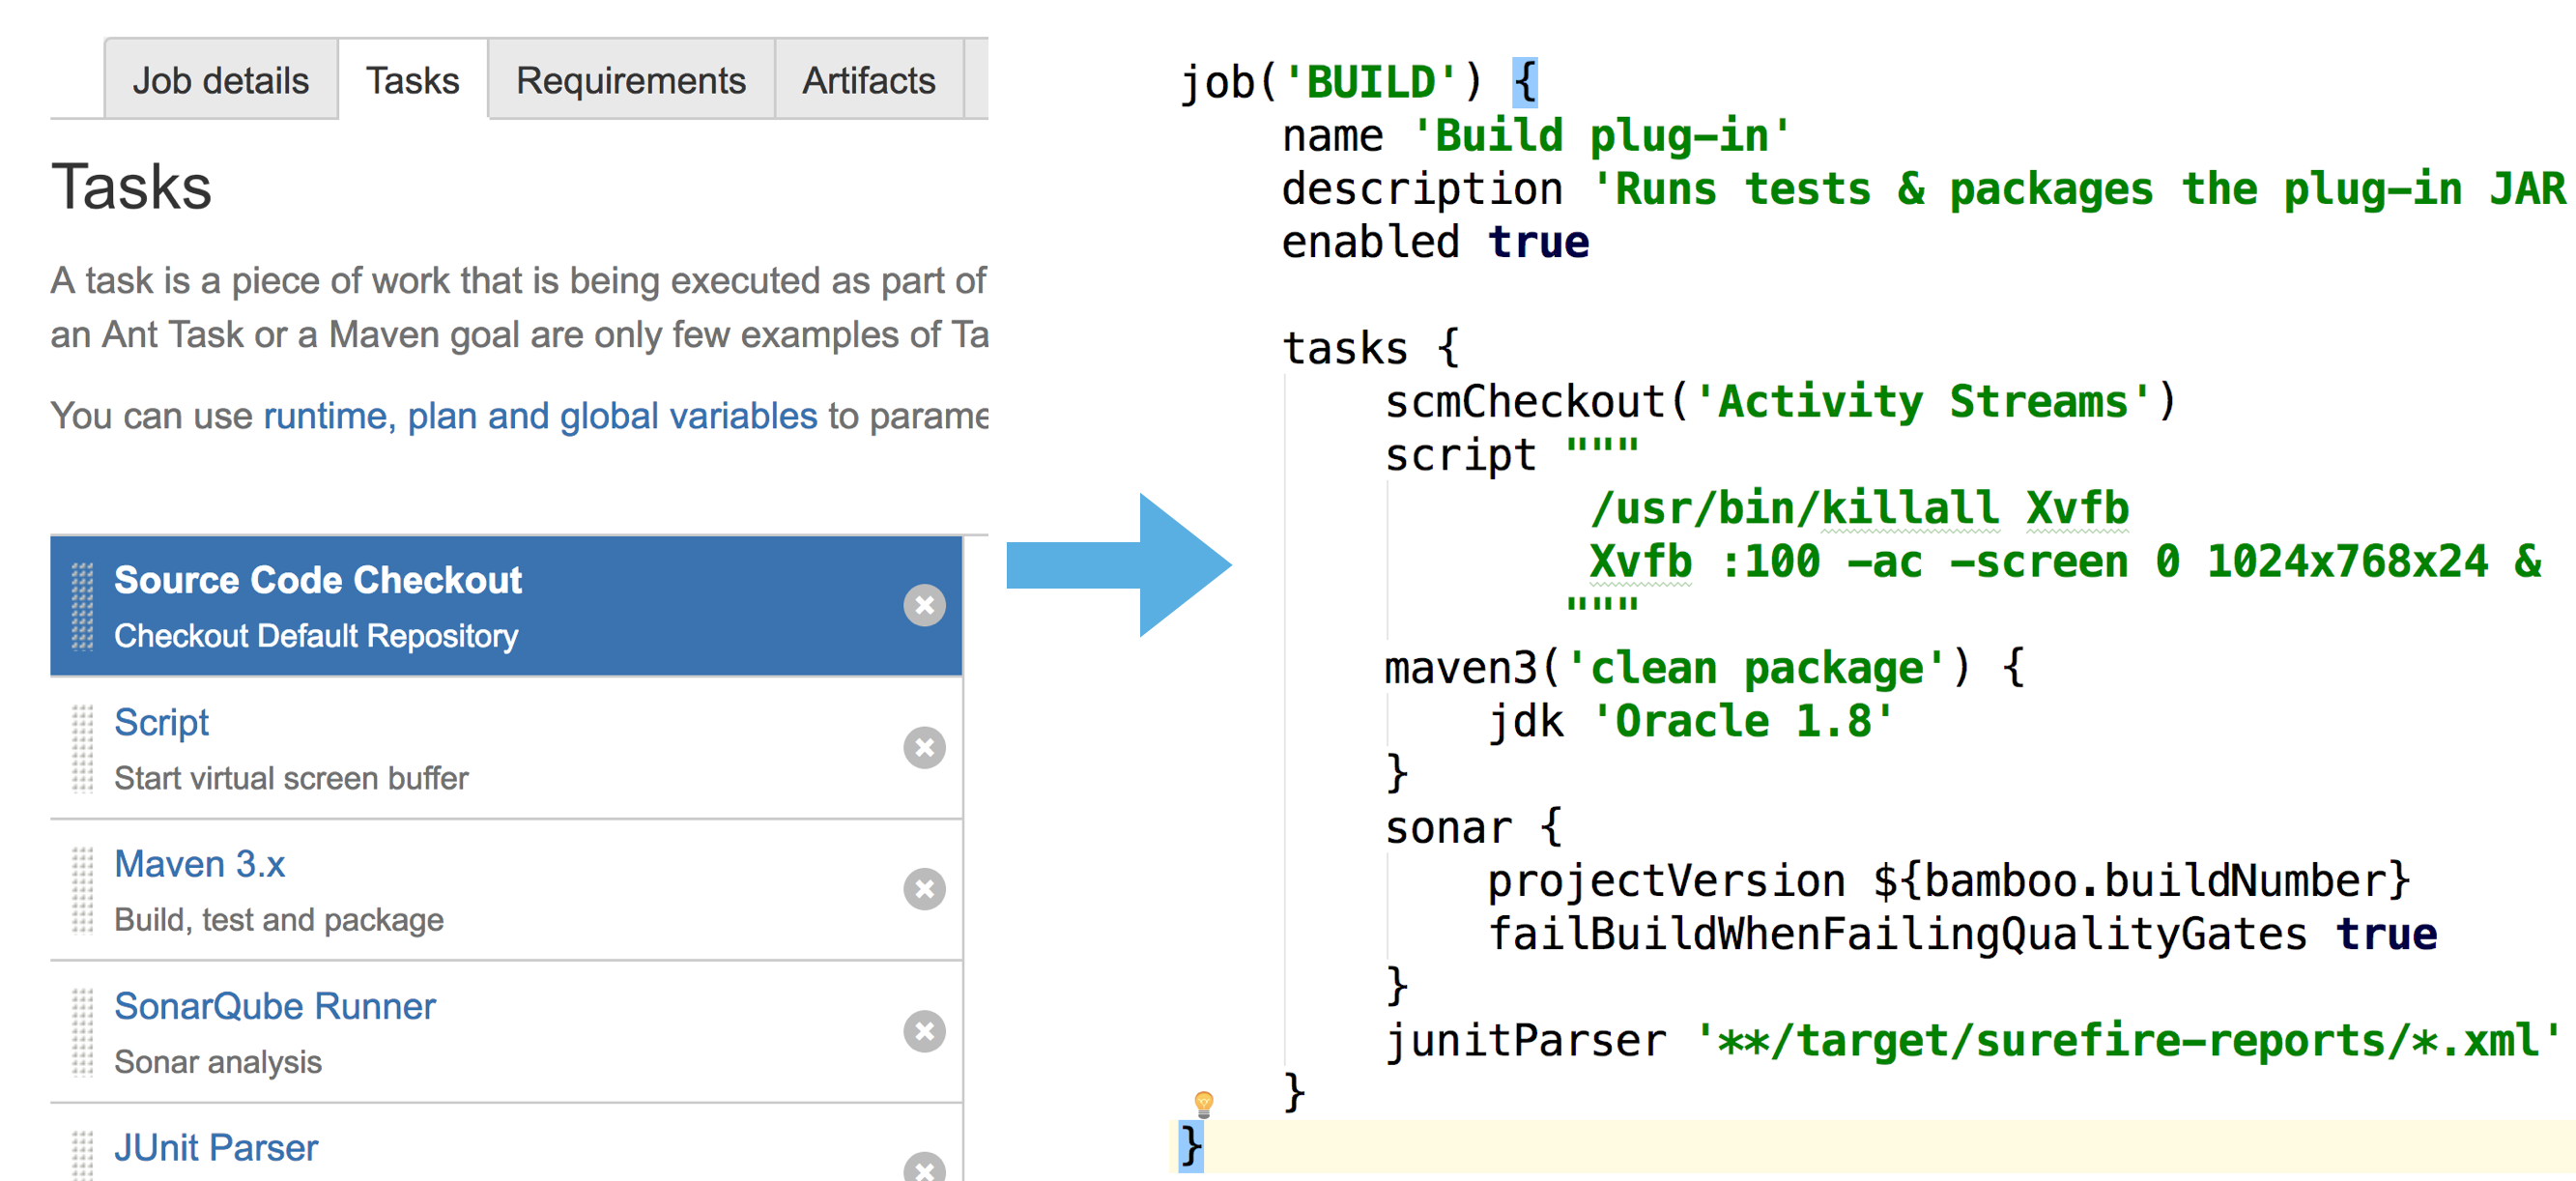Open the Script task entry
This screenshot has height=1181, width=2576.
pos(161,722)
